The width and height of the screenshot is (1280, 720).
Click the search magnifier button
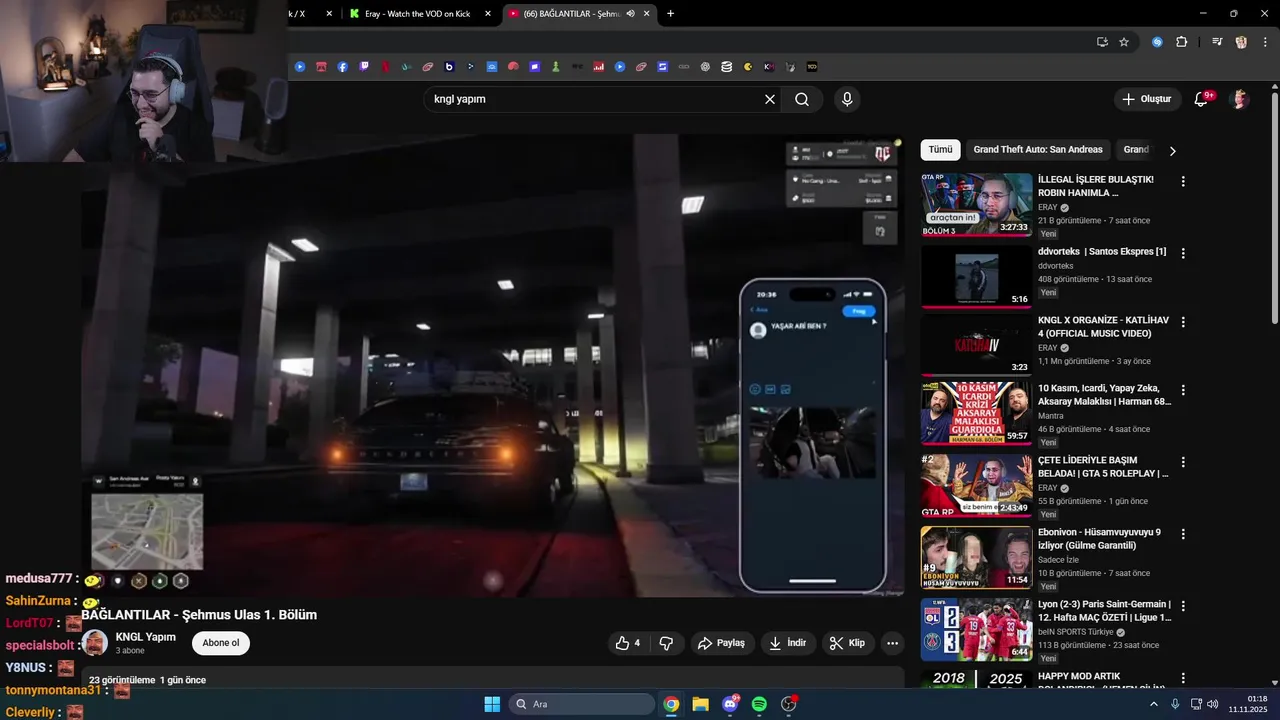click(x=802, y=99)
